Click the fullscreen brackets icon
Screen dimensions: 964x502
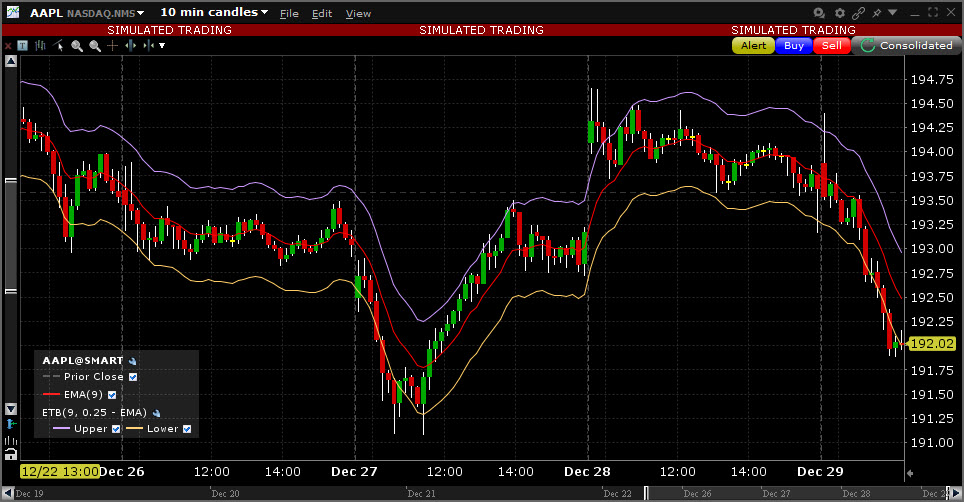pos(933,12)
